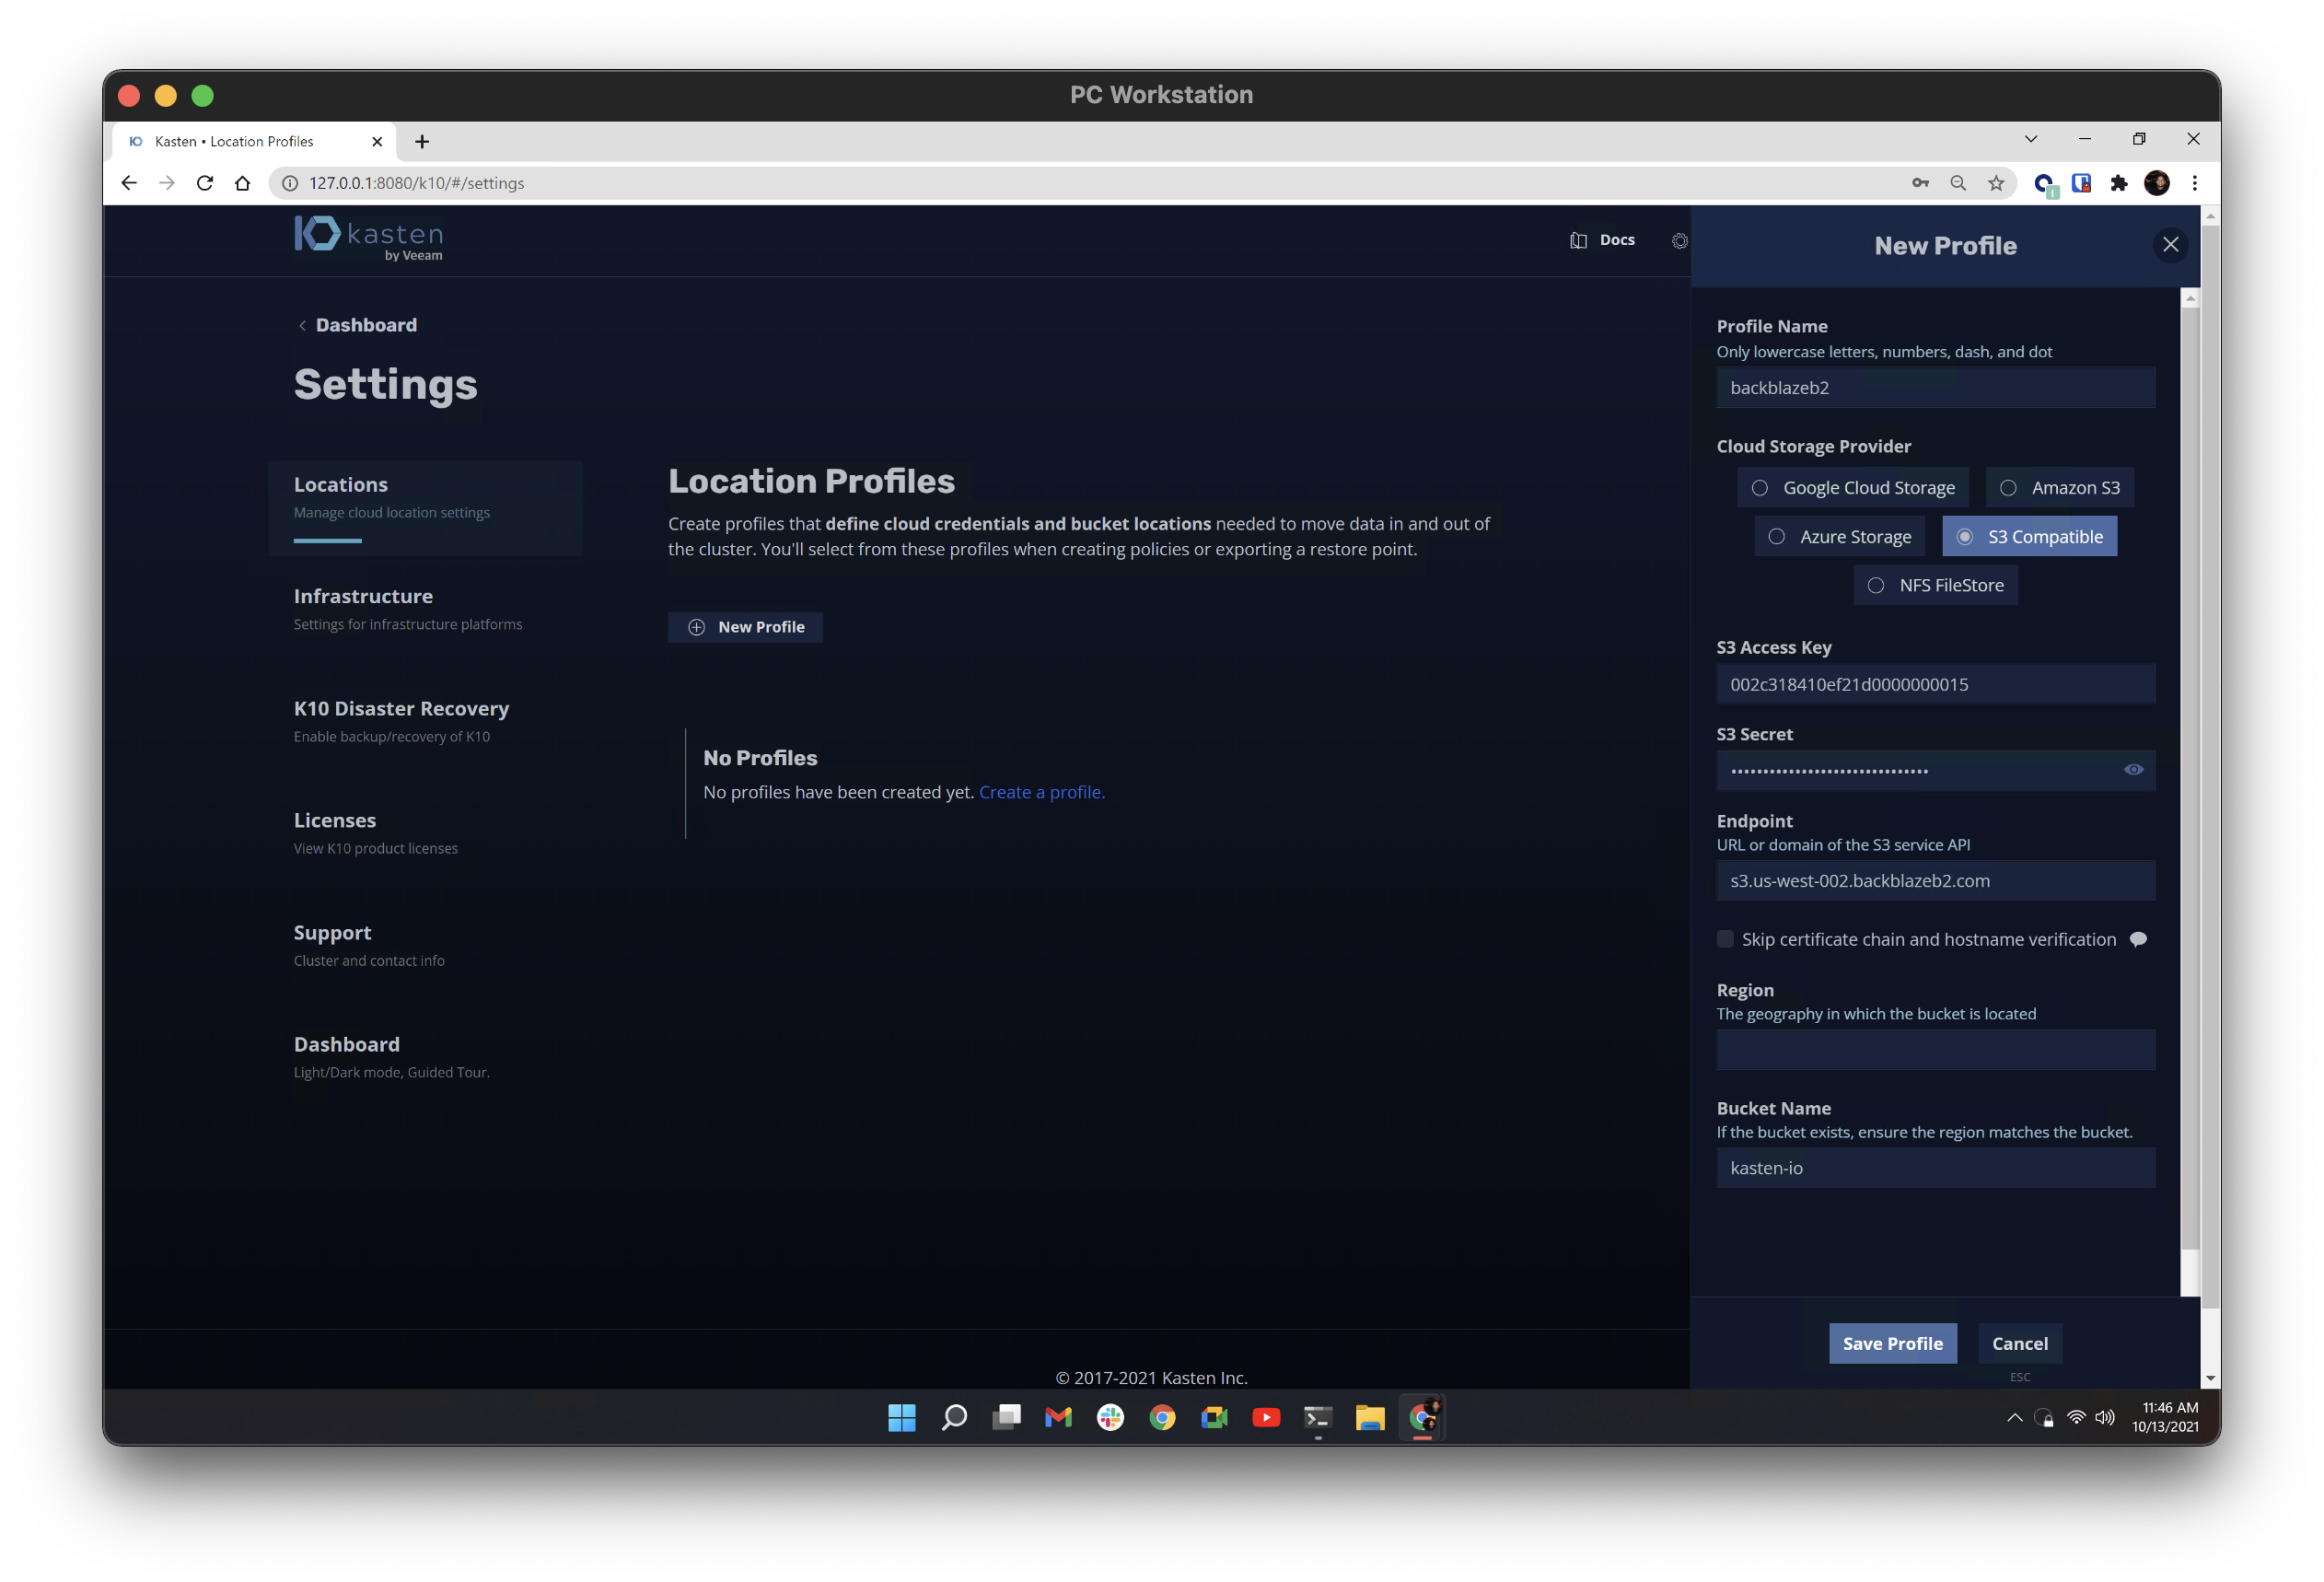Screen dimensions: 2324x1582
Task: Show hidden system tray icons
Action: coord(2015,1418)
